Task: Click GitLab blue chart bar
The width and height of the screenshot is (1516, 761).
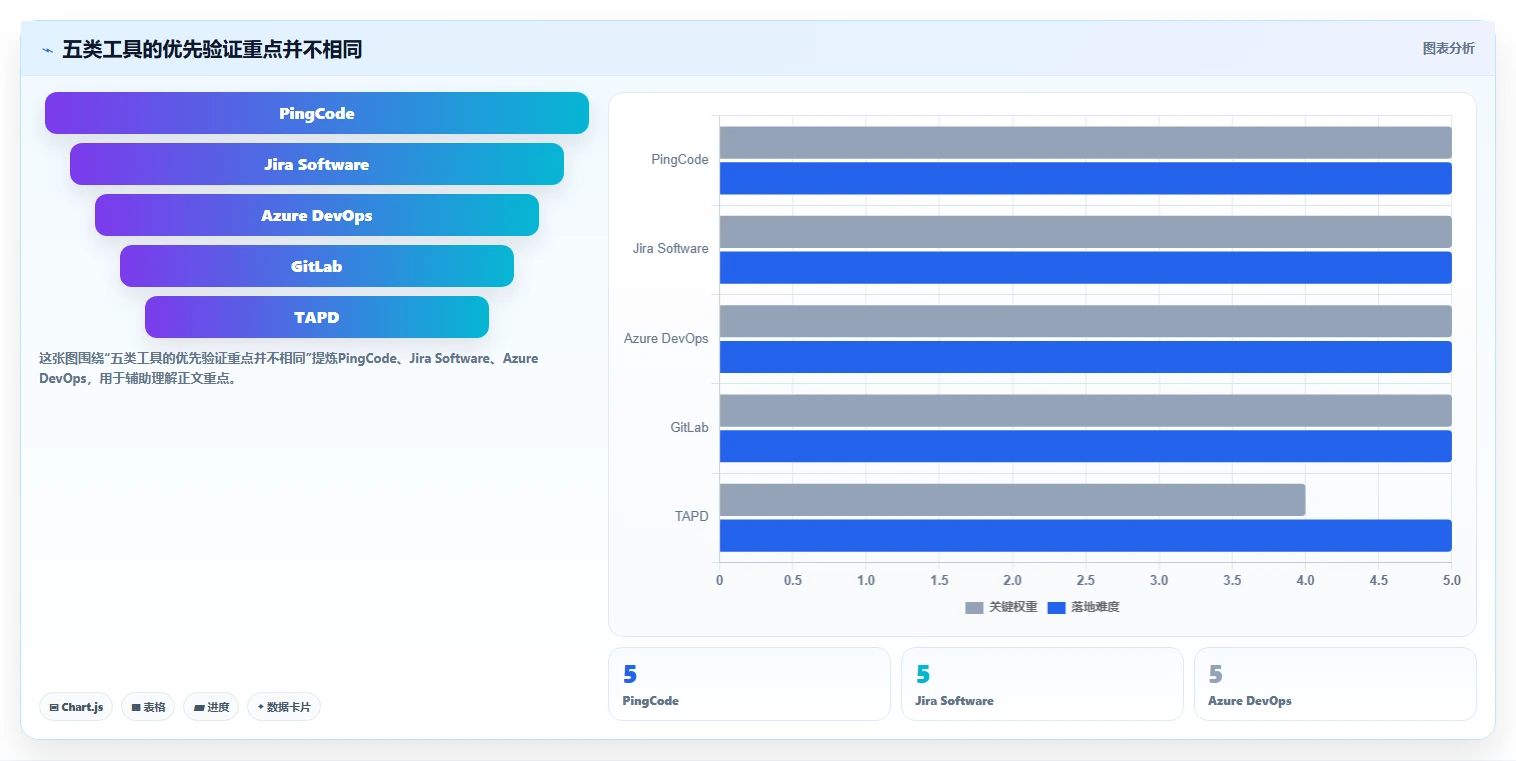Action: 1085,446
